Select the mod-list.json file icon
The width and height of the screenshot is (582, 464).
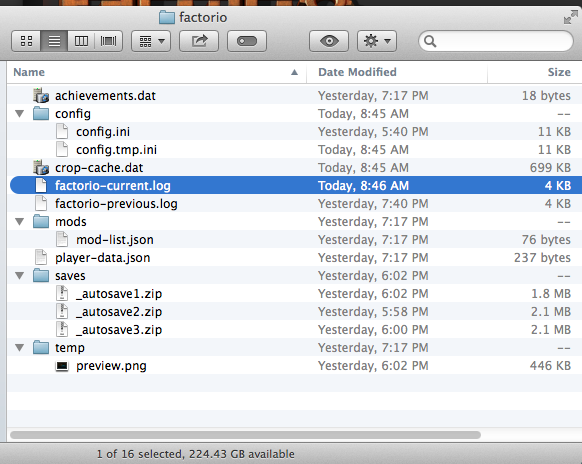62,239
